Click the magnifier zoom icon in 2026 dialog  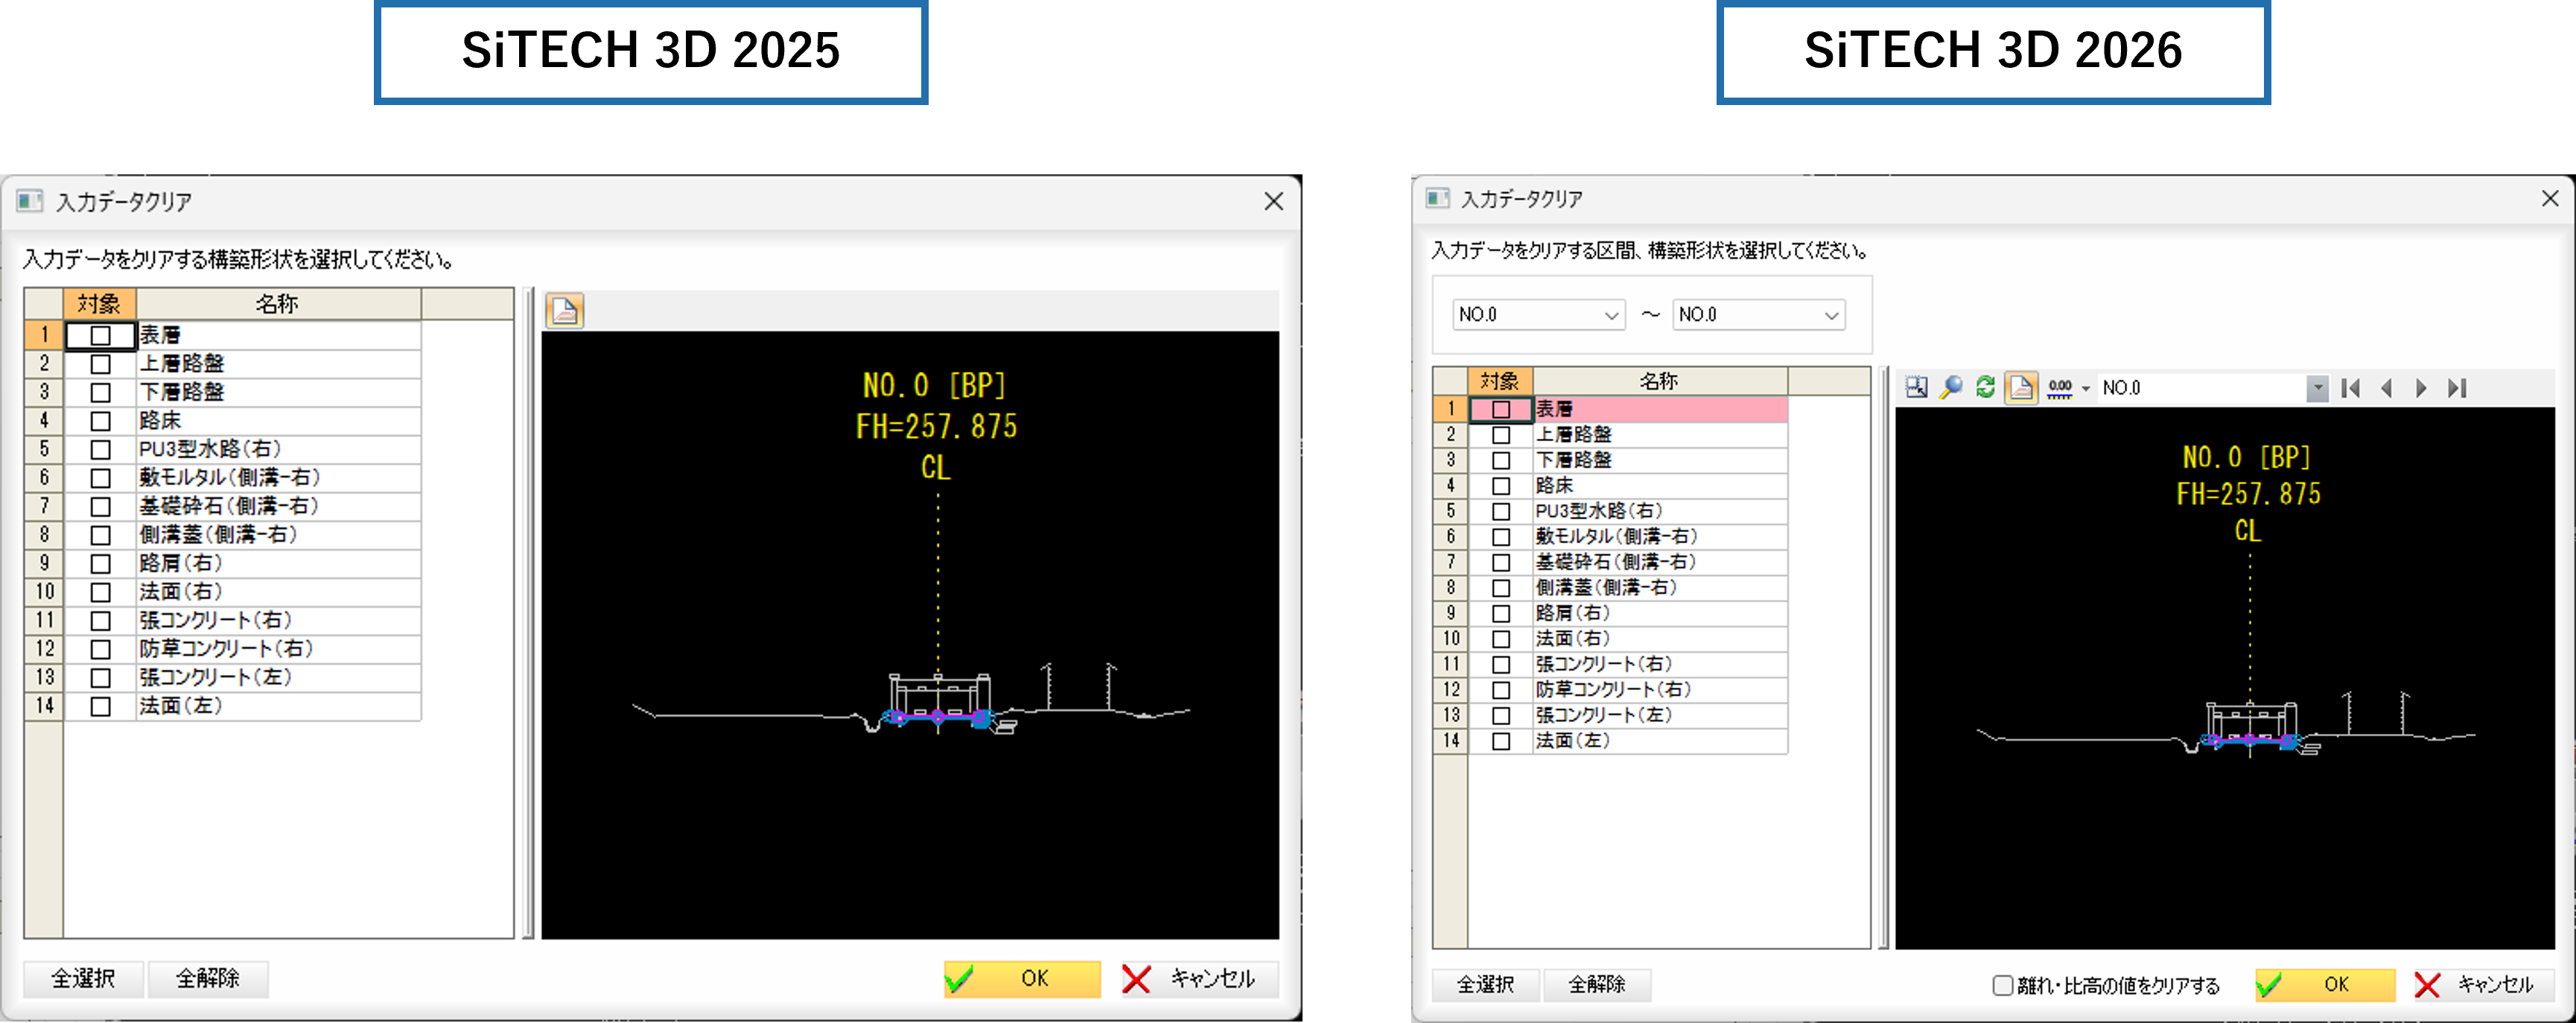[x=1951, y=388]
